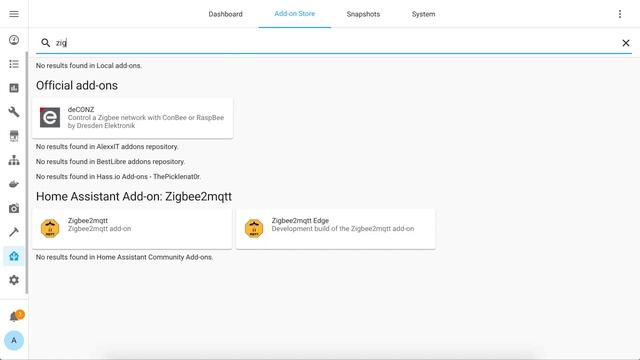
Task: Switch to the System tab
Action: point(423,14)
